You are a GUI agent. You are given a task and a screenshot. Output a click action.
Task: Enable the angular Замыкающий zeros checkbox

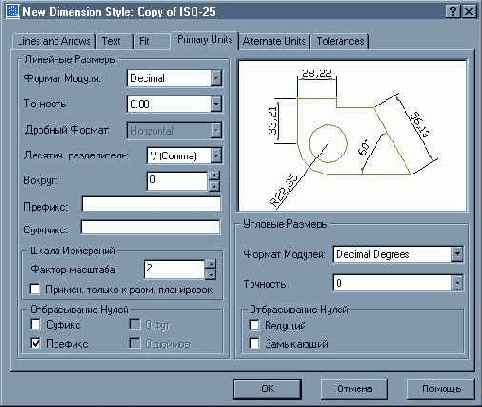point(254,344)
